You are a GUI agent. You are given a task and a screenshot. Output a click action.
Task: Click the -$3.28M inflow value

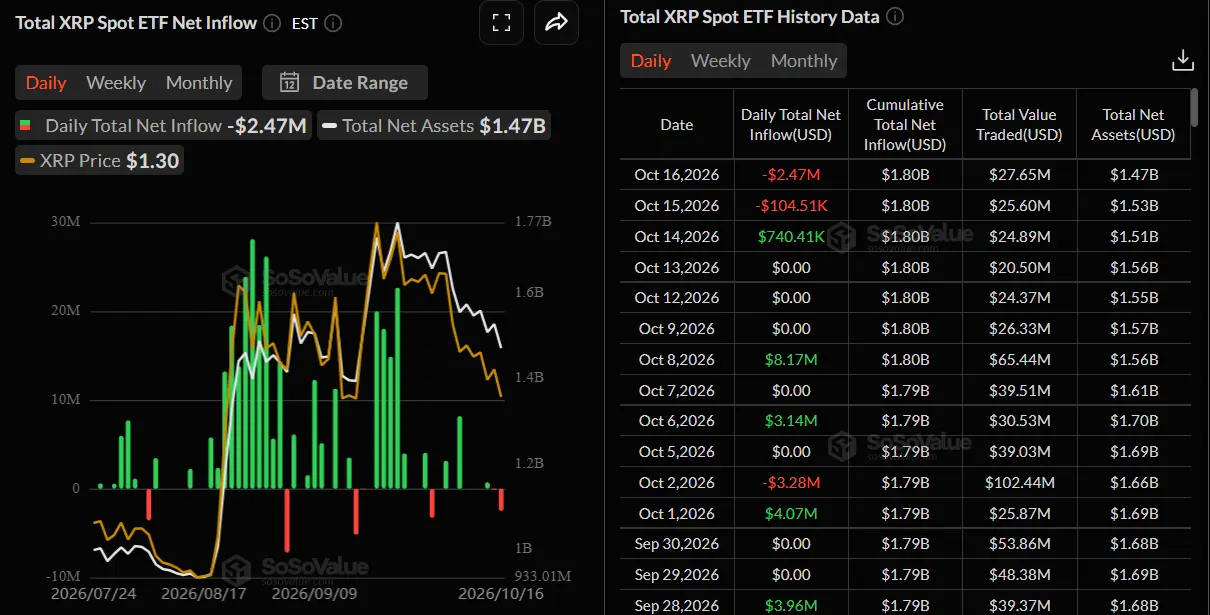point(791,483)
